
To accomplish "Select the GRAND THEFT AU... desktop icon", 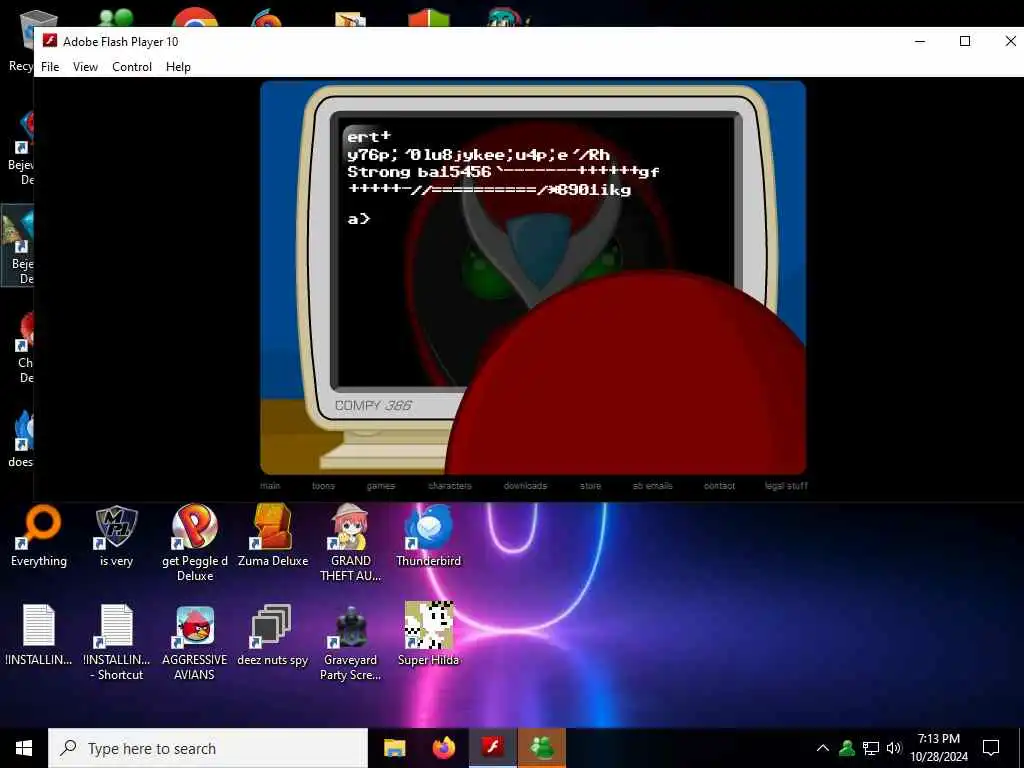I will (x=351, y=542).
